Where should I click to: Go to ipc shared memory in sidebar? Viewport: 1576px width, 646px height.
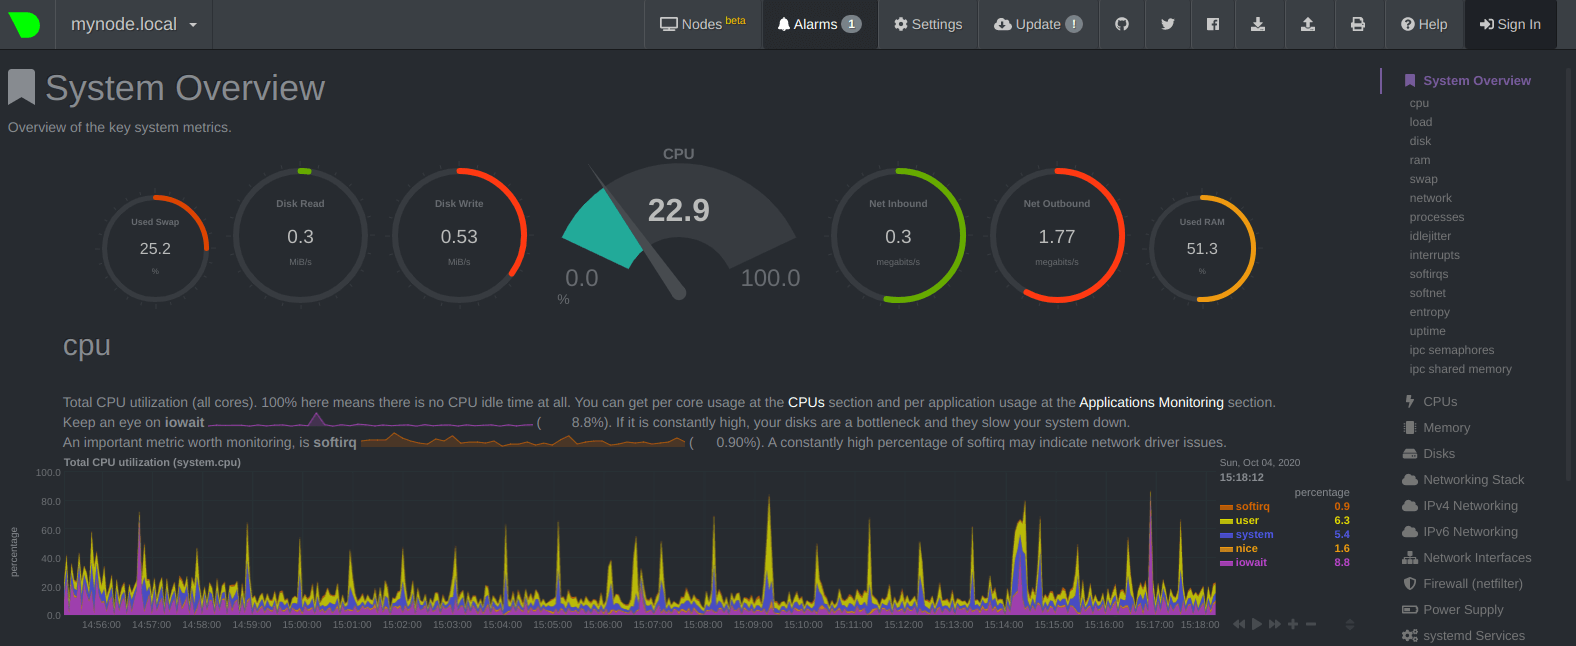tap(1461, 369)
